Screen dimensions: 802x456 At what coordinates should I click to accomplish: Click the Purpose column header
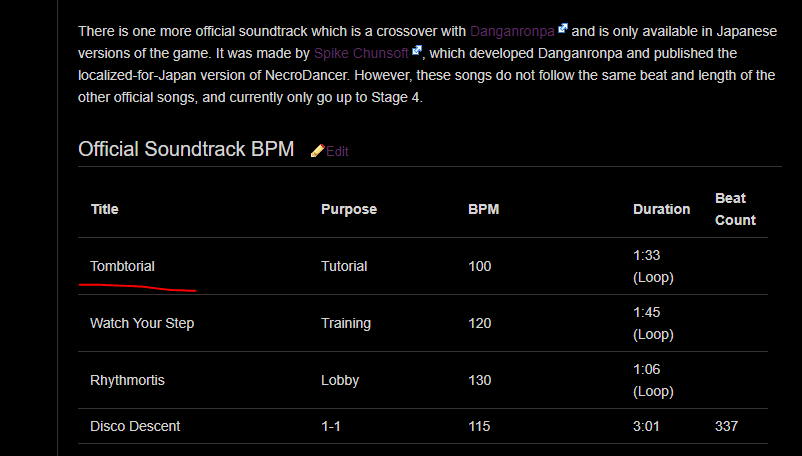click(x=349, y=209)
